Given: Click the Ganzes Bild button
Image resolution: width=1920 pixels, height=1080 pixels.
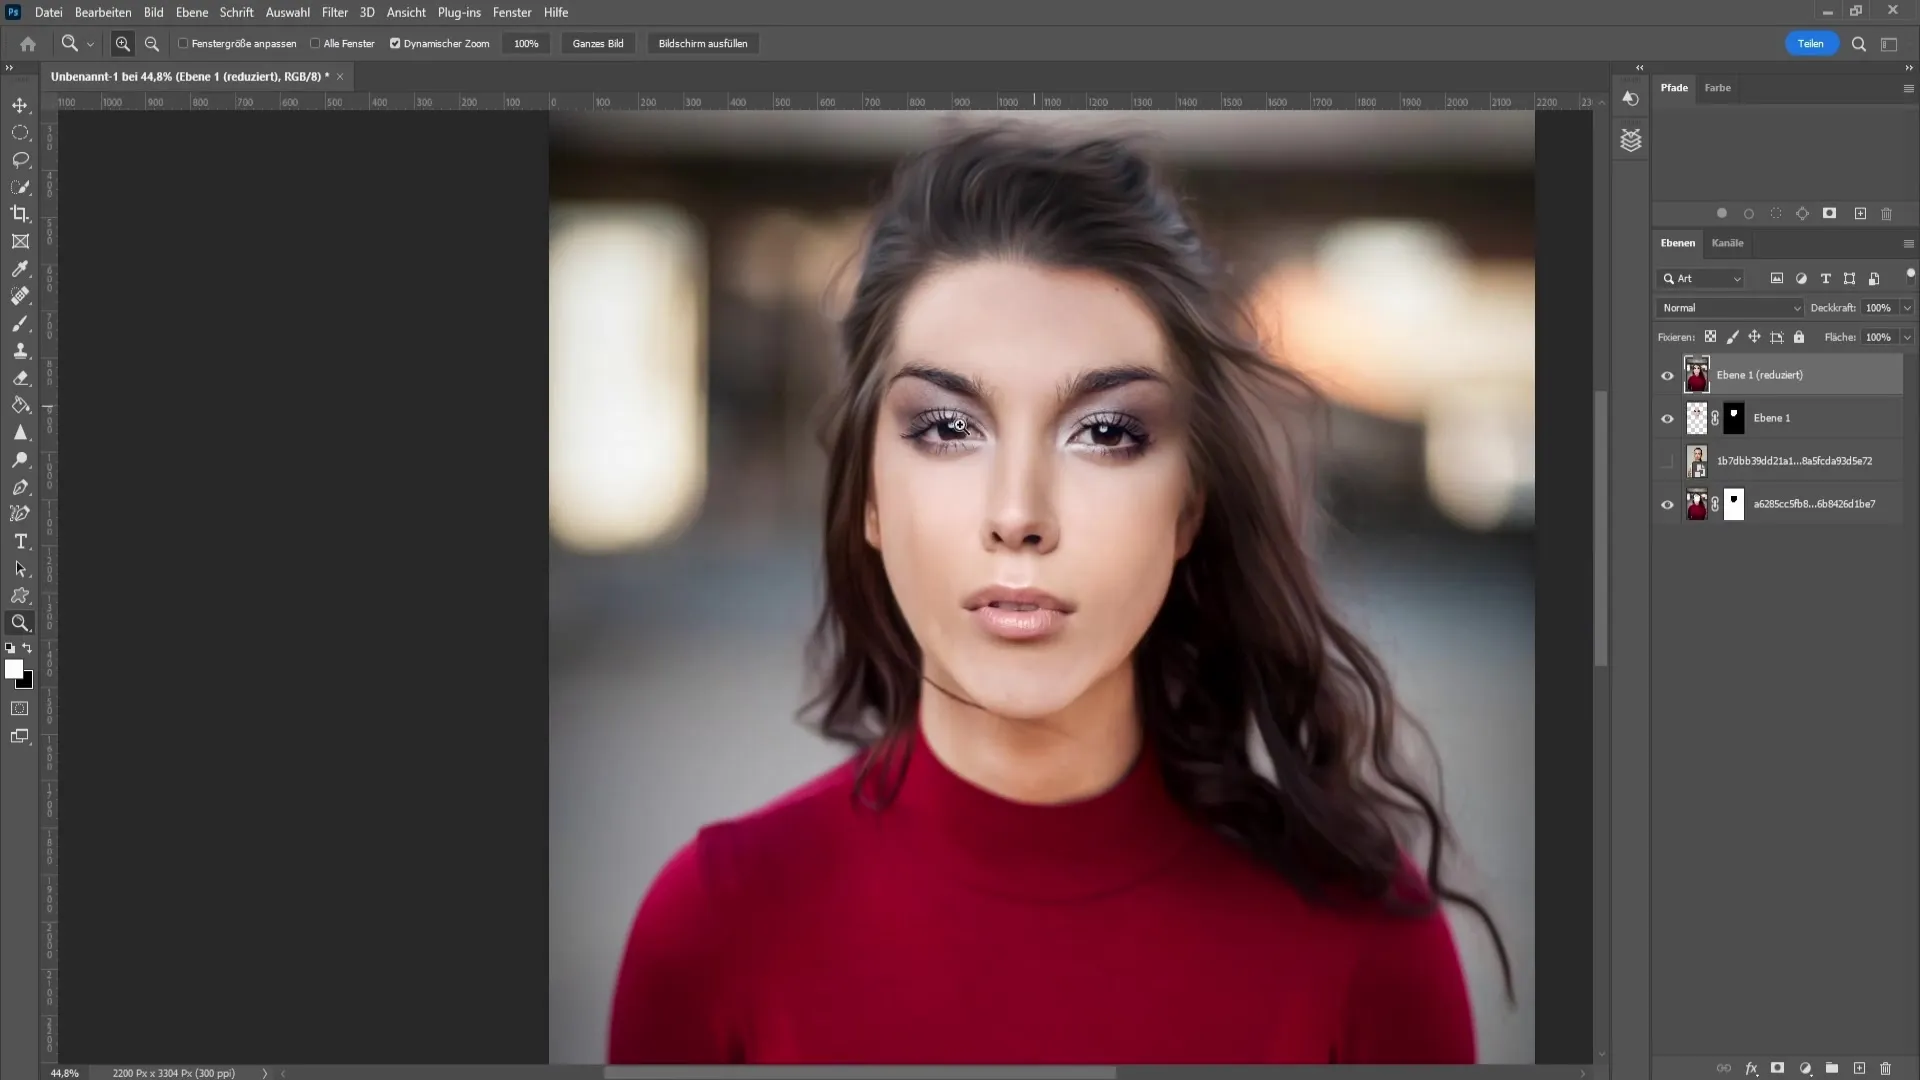Looking at the screenshot, I should pyautogui.click(x=597, y=44).
